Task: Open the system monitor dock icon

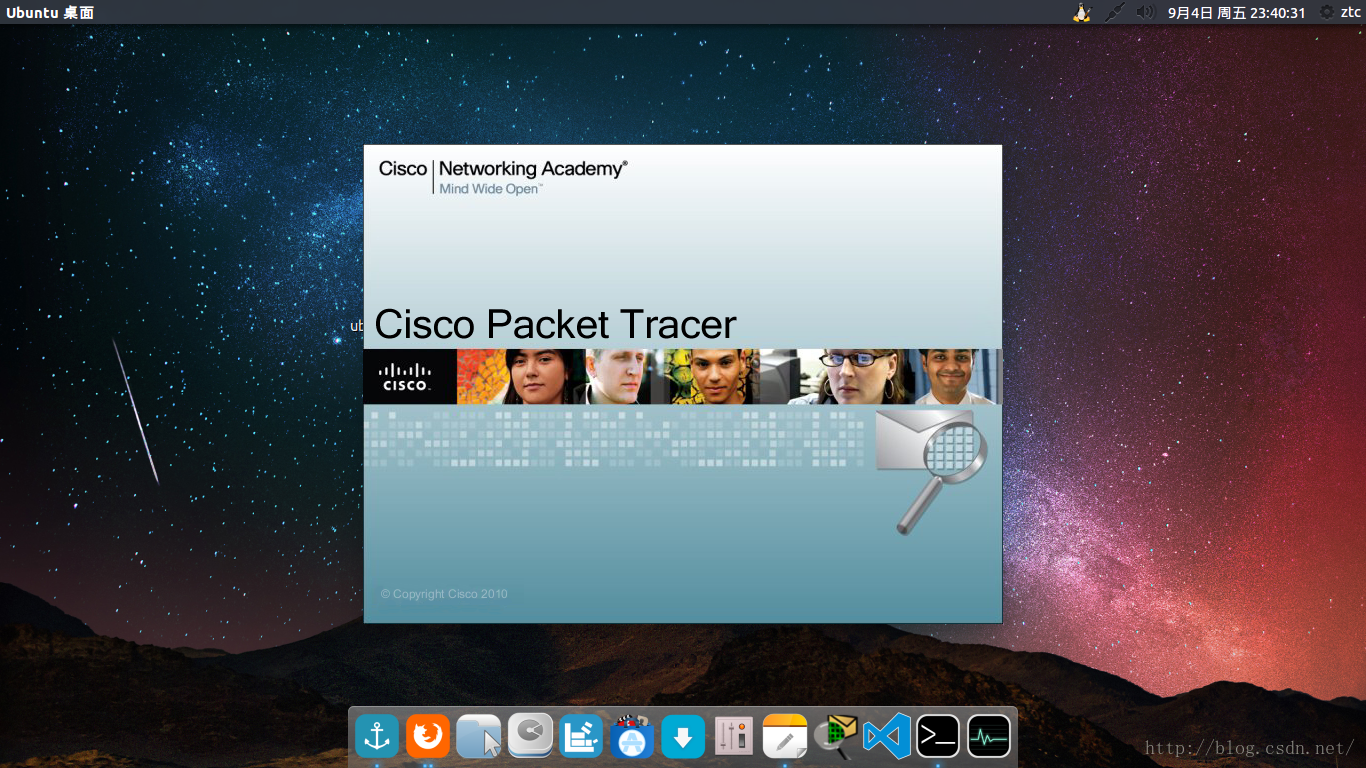Action: (x=989, y=737)
